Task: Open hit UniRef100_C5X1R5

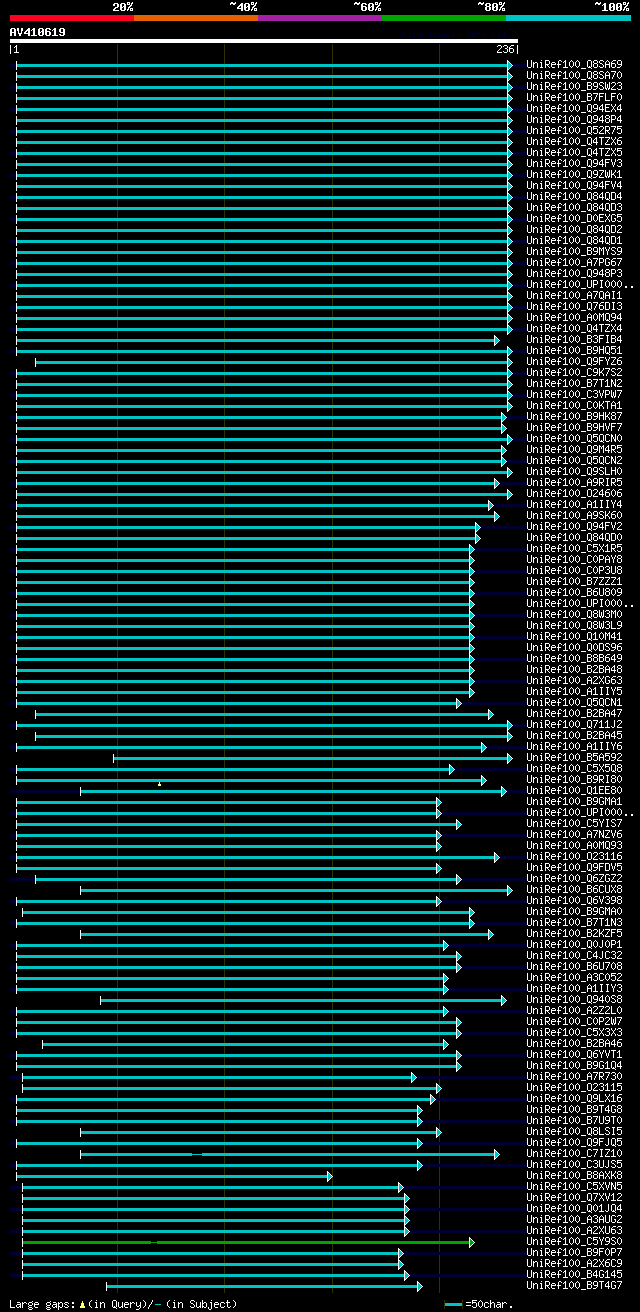Action: point(574,548)
